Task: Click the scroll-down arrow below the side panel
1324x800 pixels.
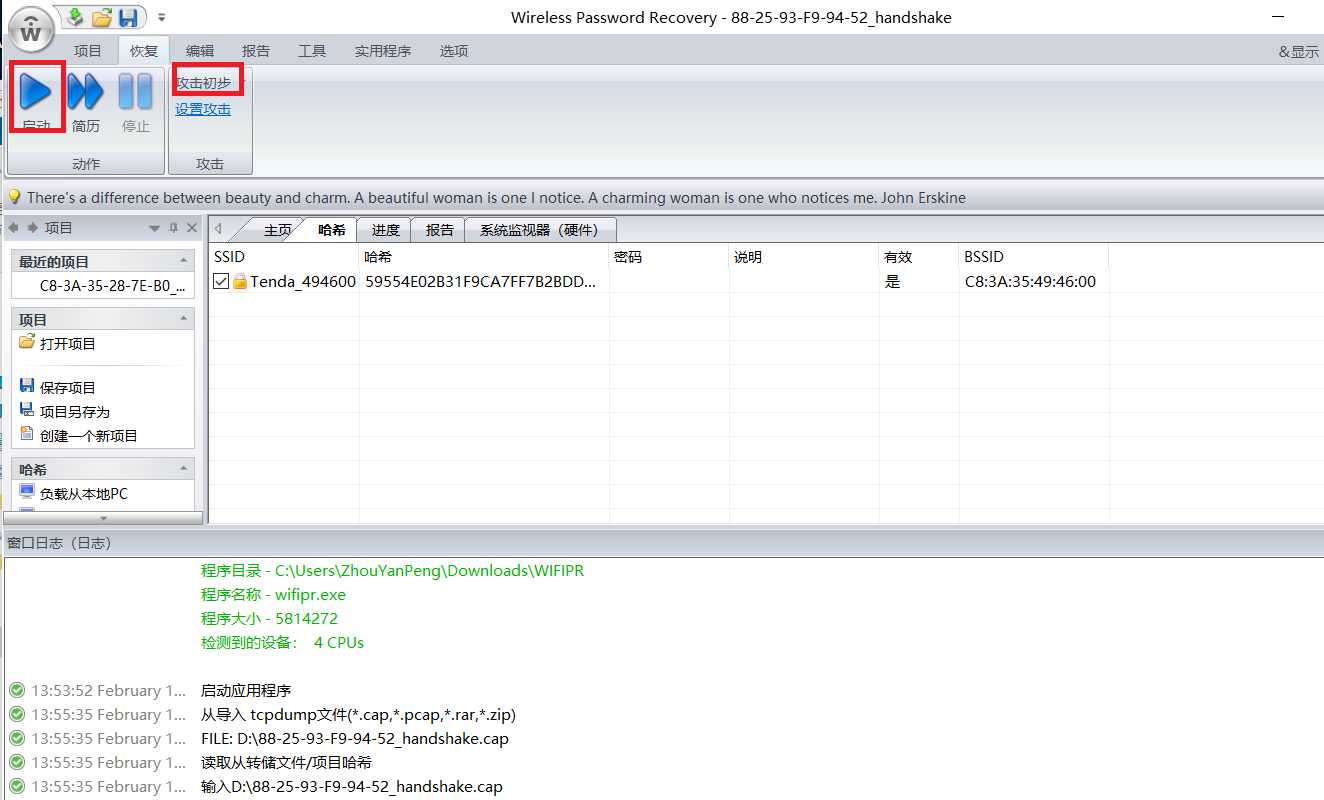Action: (x=103, y=518)
